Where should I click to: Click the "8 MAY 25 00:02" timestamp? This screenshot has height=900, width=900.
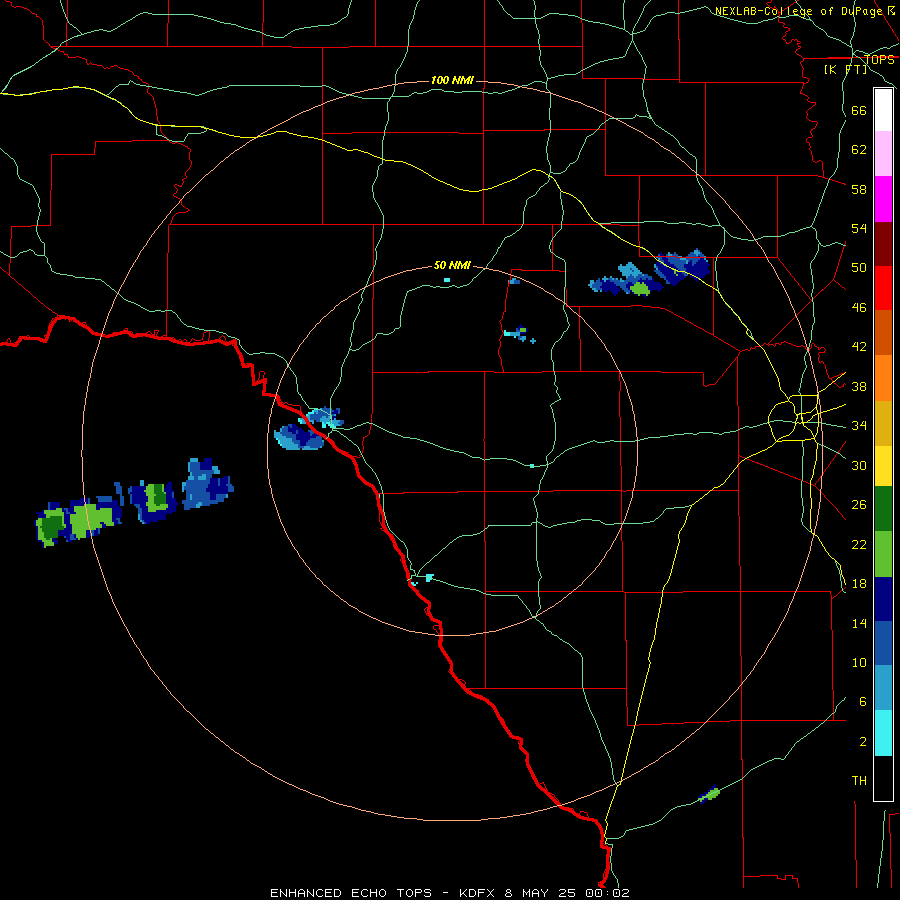[x=567, y=893]
